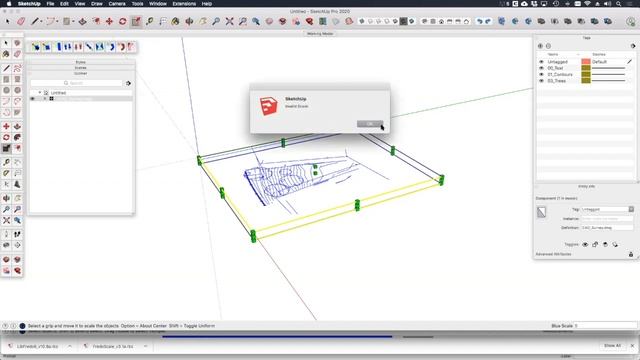Choose the Rotate tool in top toolbar
The height and width of the screenshot is (360, 640).
[122, 21]
